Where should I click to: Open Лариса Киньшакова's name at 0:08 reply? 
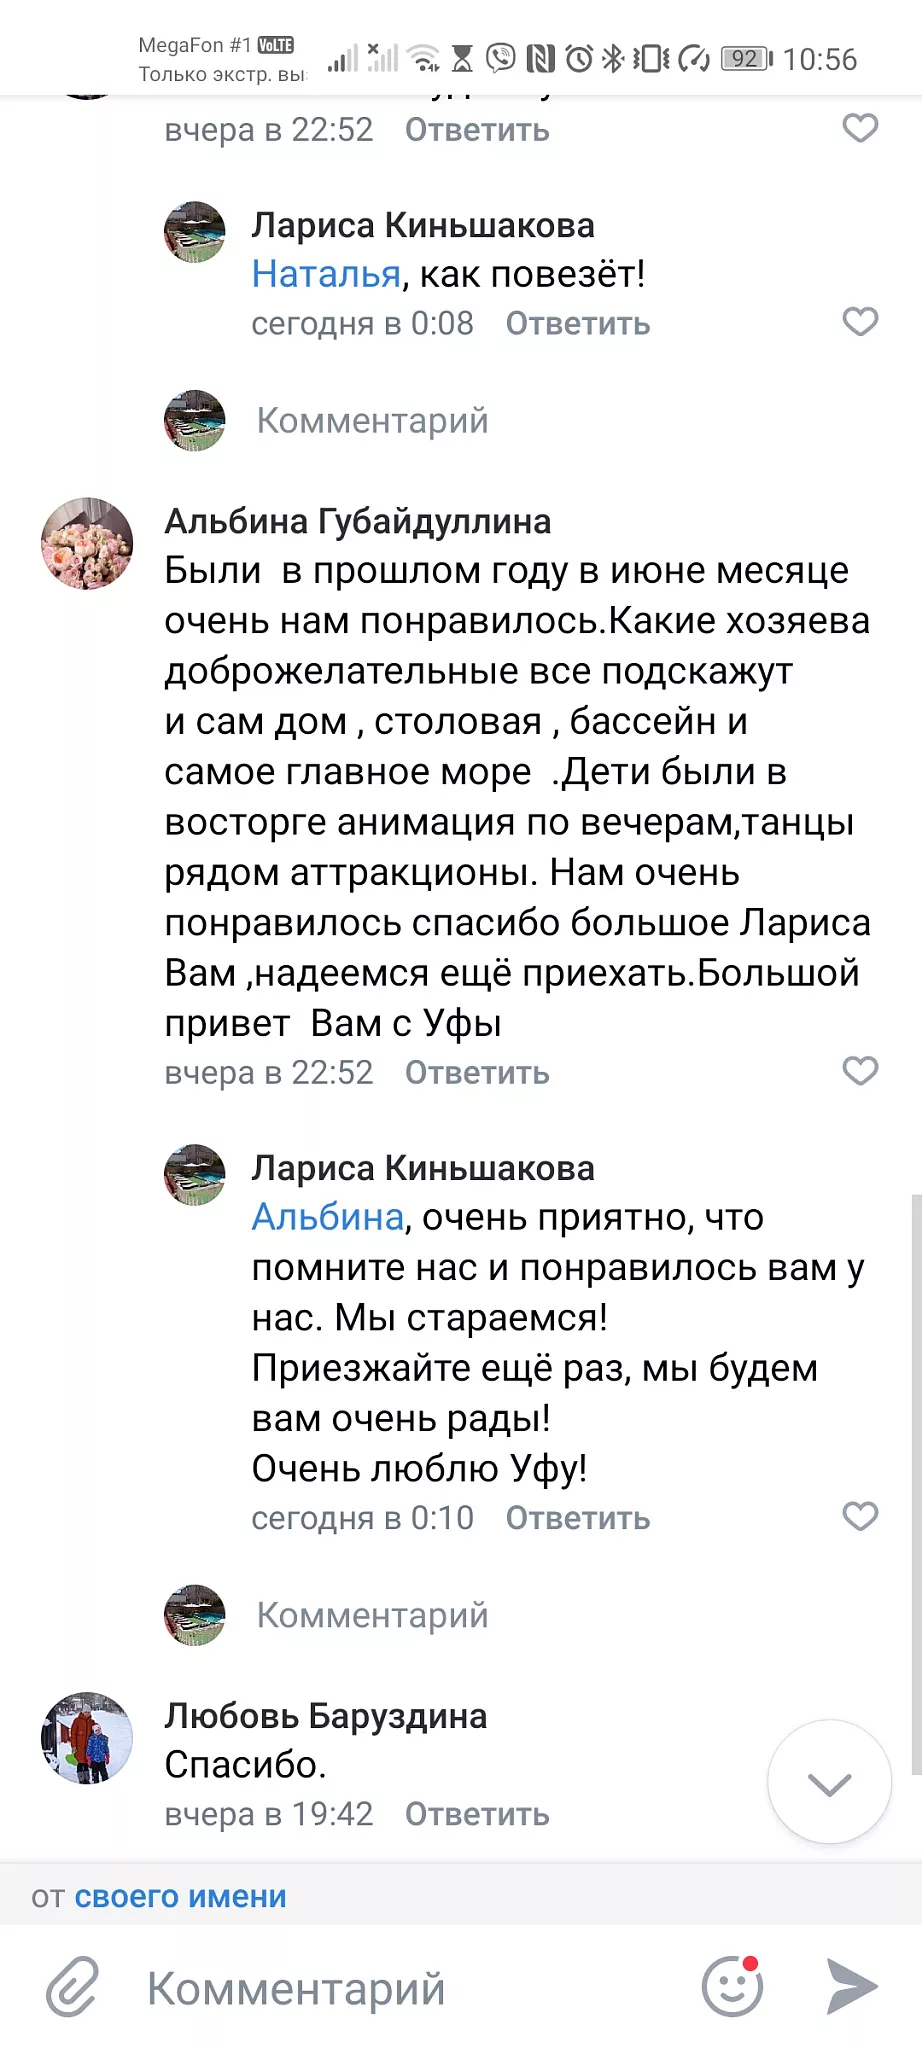coord(423,226)
